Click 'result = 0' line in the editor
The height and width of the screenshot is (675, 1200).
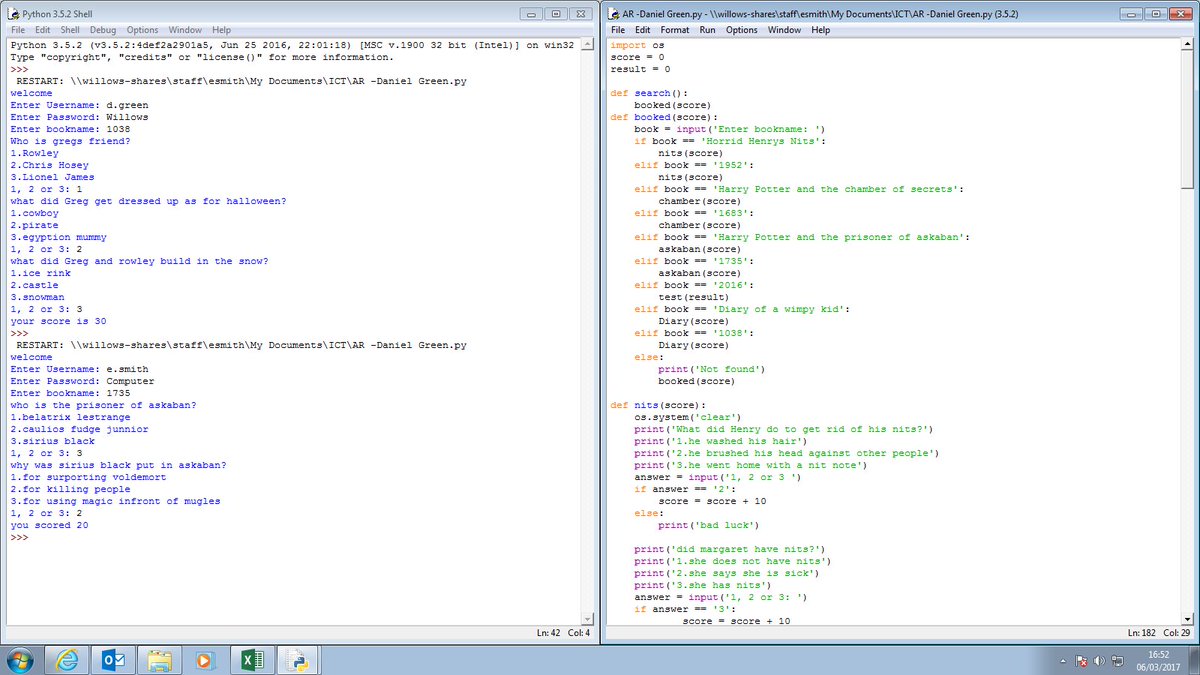point(640,69)
